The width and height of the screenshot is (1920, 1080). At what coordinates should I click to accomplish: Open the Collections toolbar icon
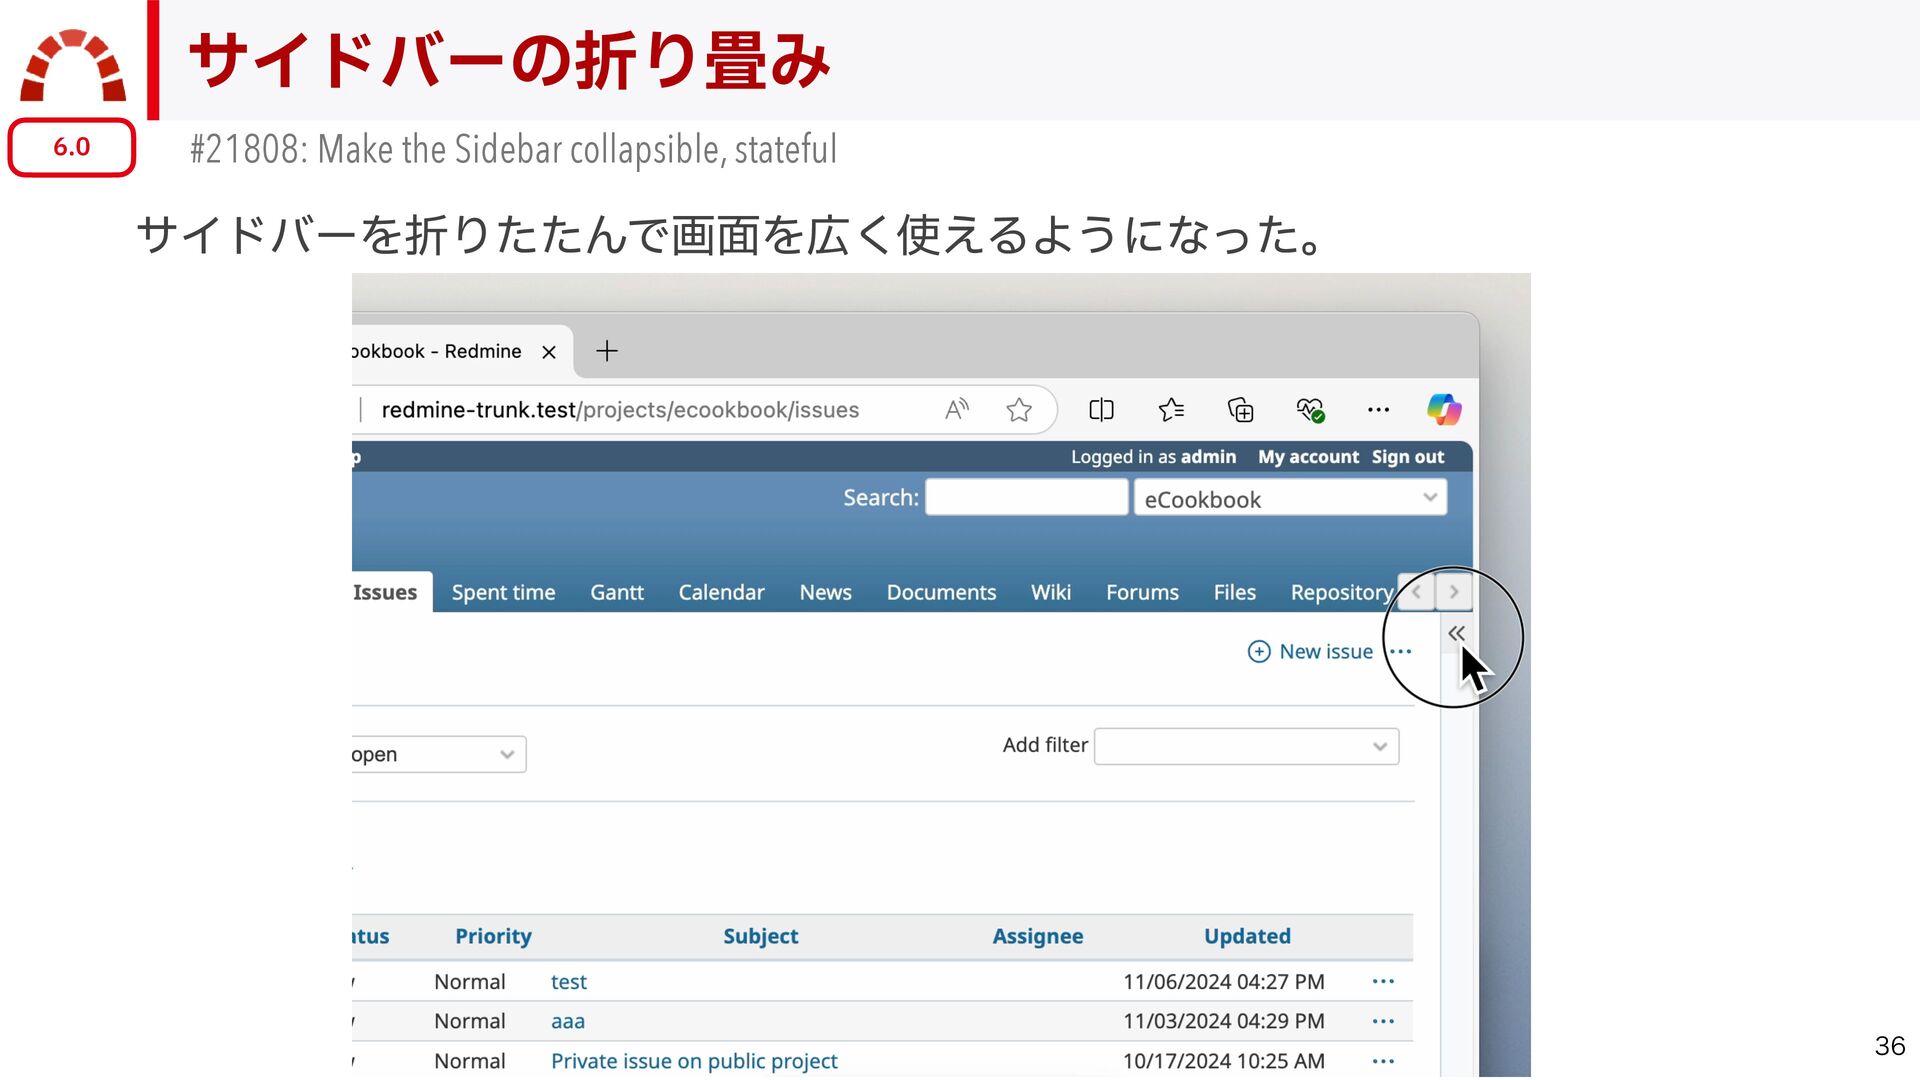[x=1240, y=409]
